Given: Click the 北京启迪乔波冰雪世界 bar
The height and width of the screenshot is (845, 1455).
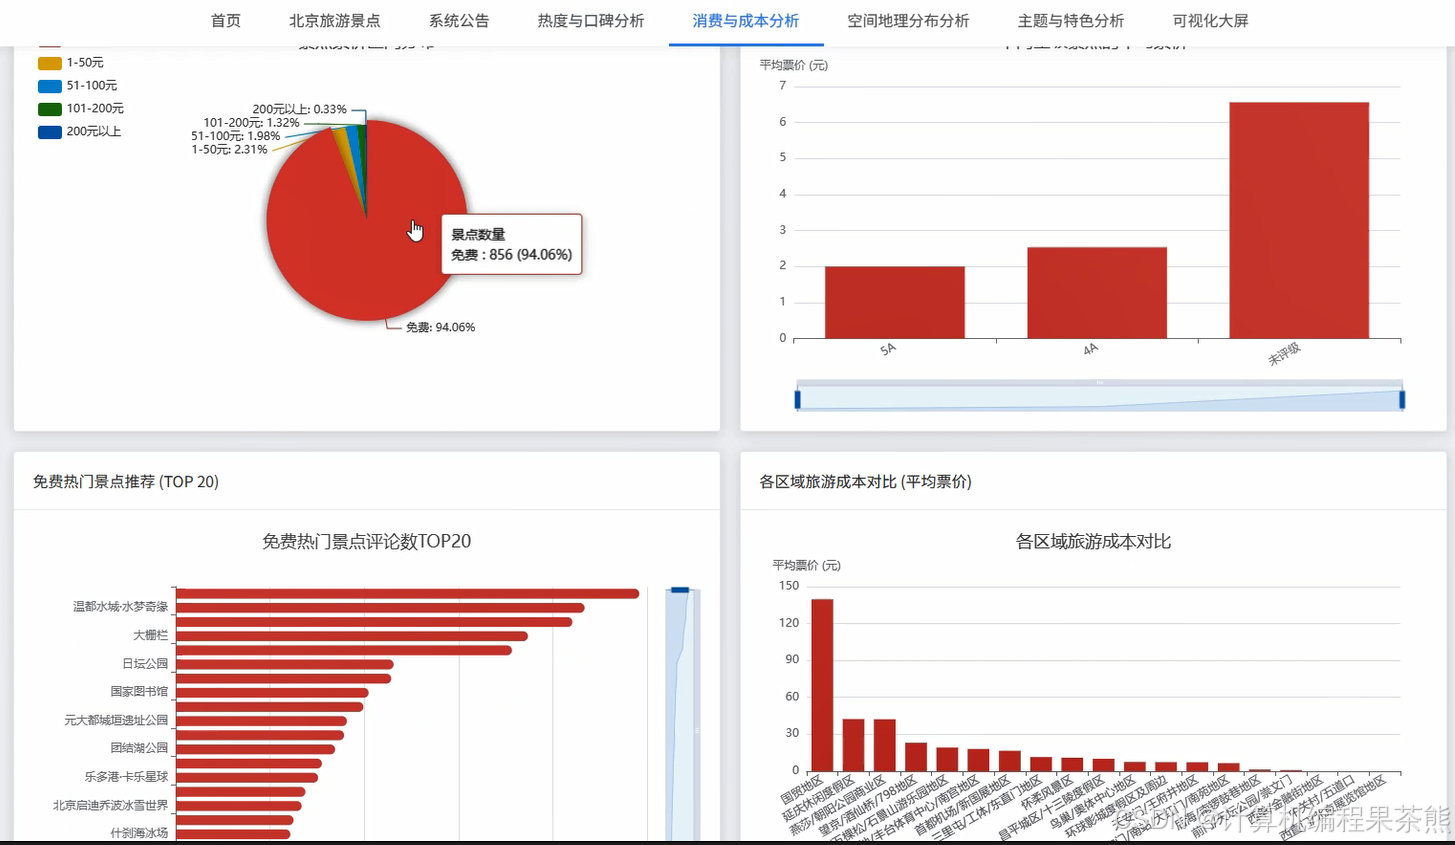Looking at the screenshot, I should [238, 806].
